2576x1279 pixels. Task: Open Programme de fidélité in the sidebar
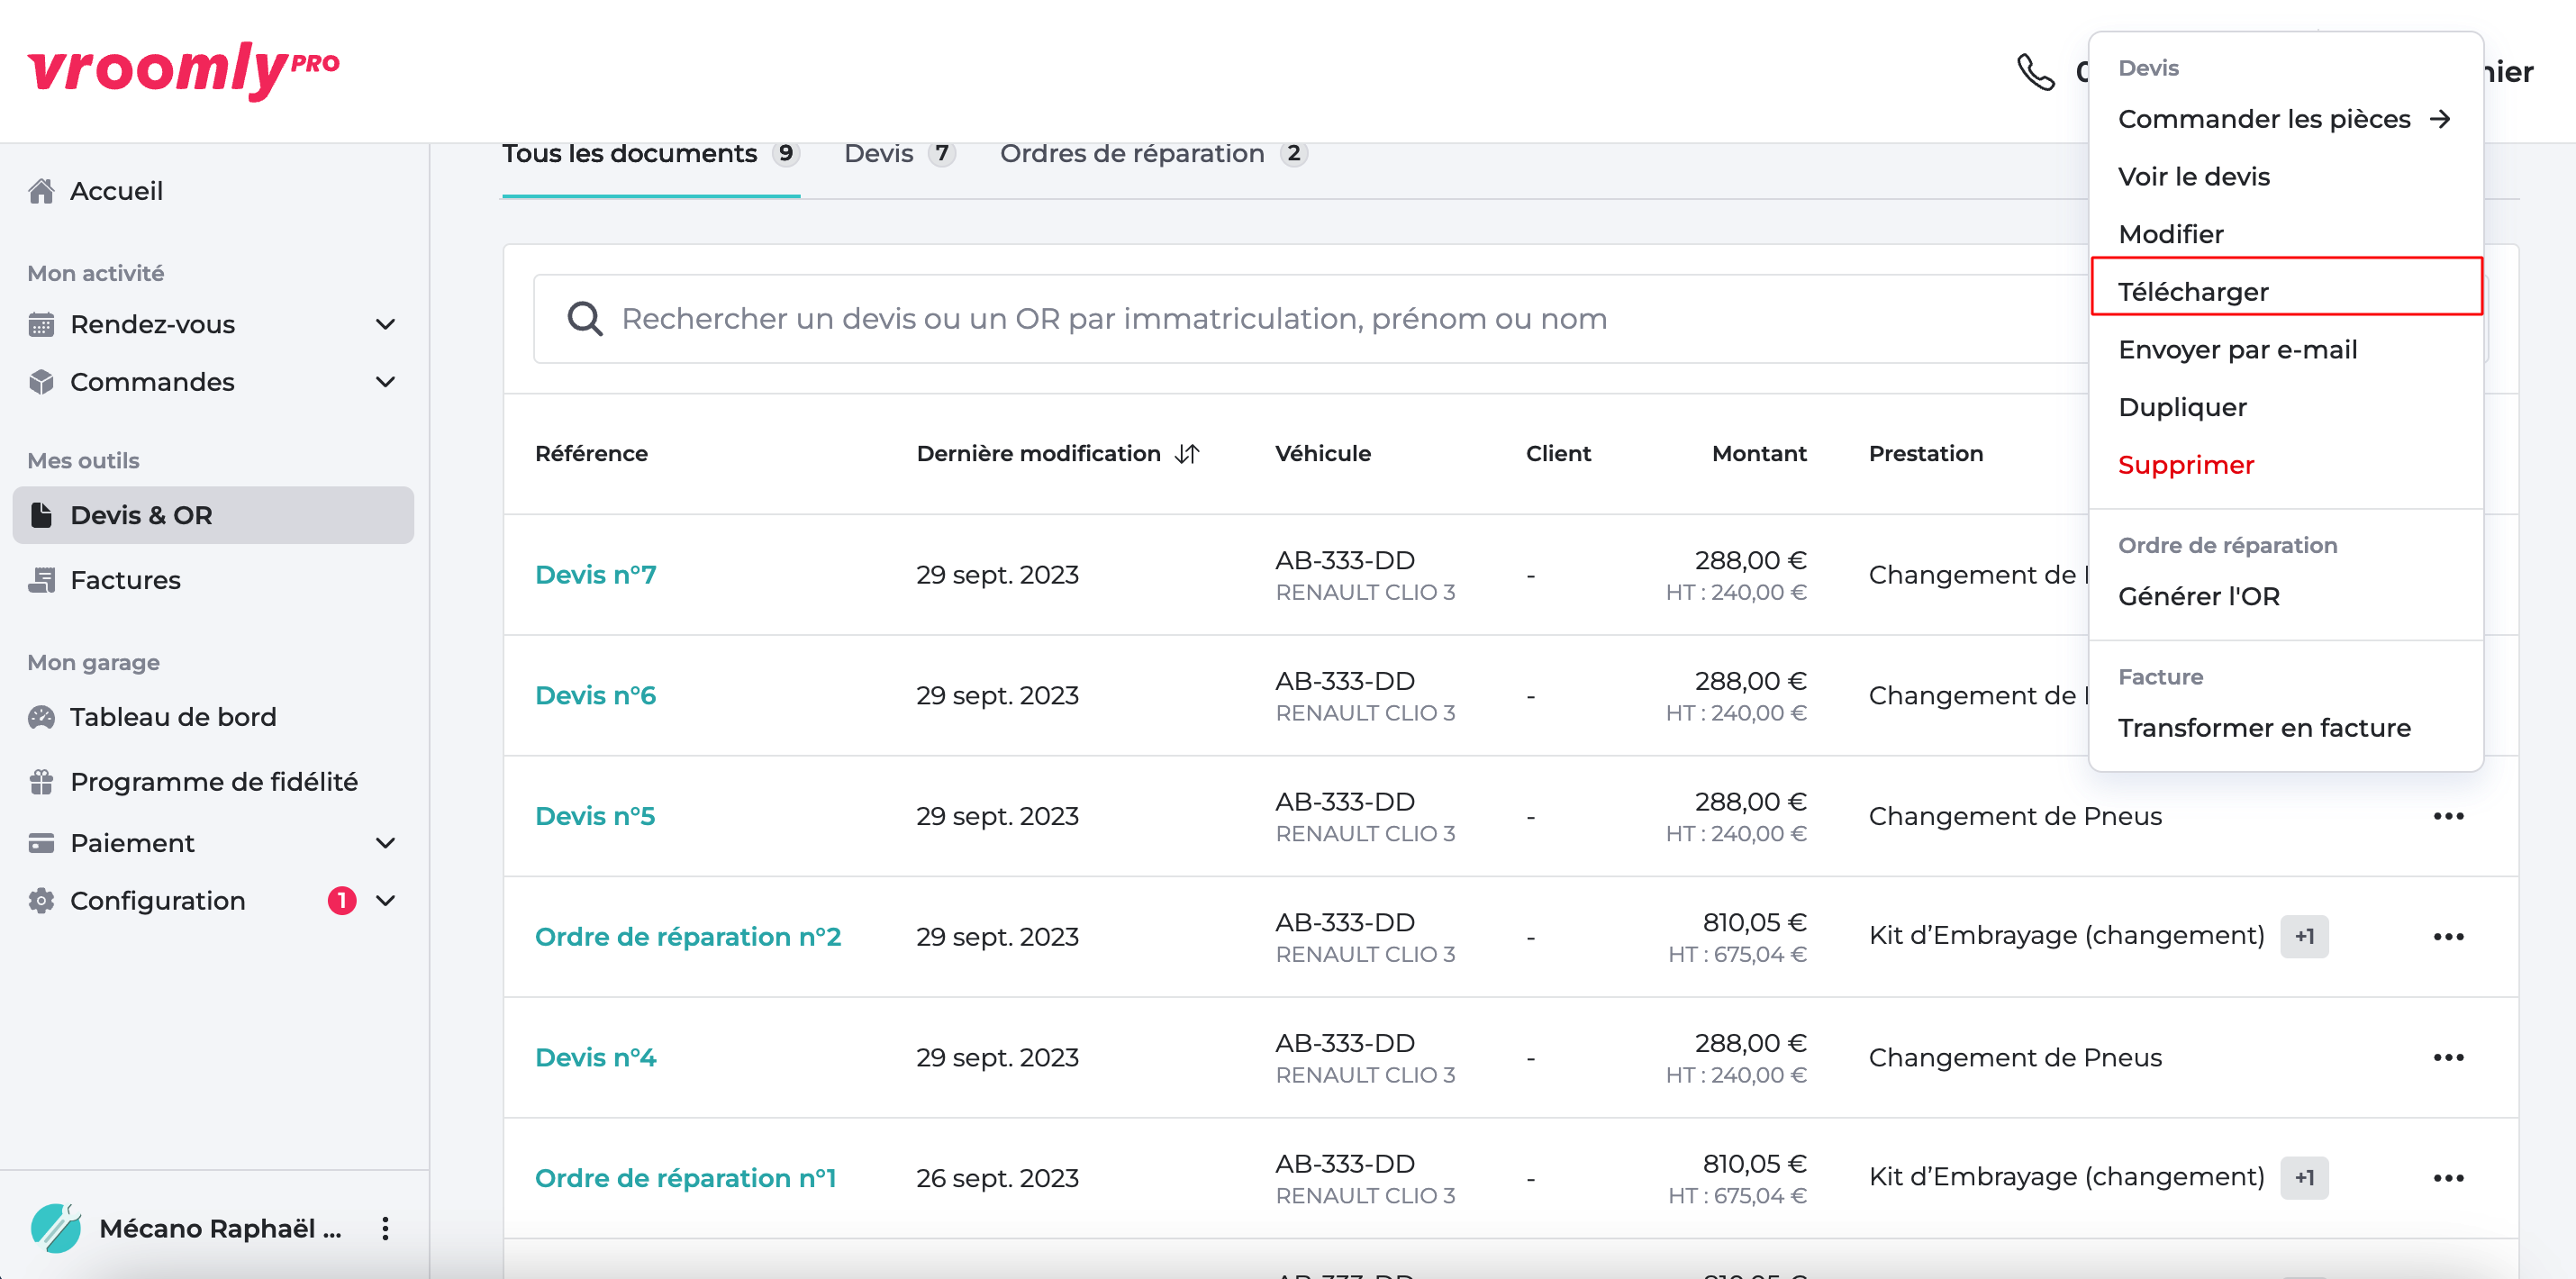(213, 782)
